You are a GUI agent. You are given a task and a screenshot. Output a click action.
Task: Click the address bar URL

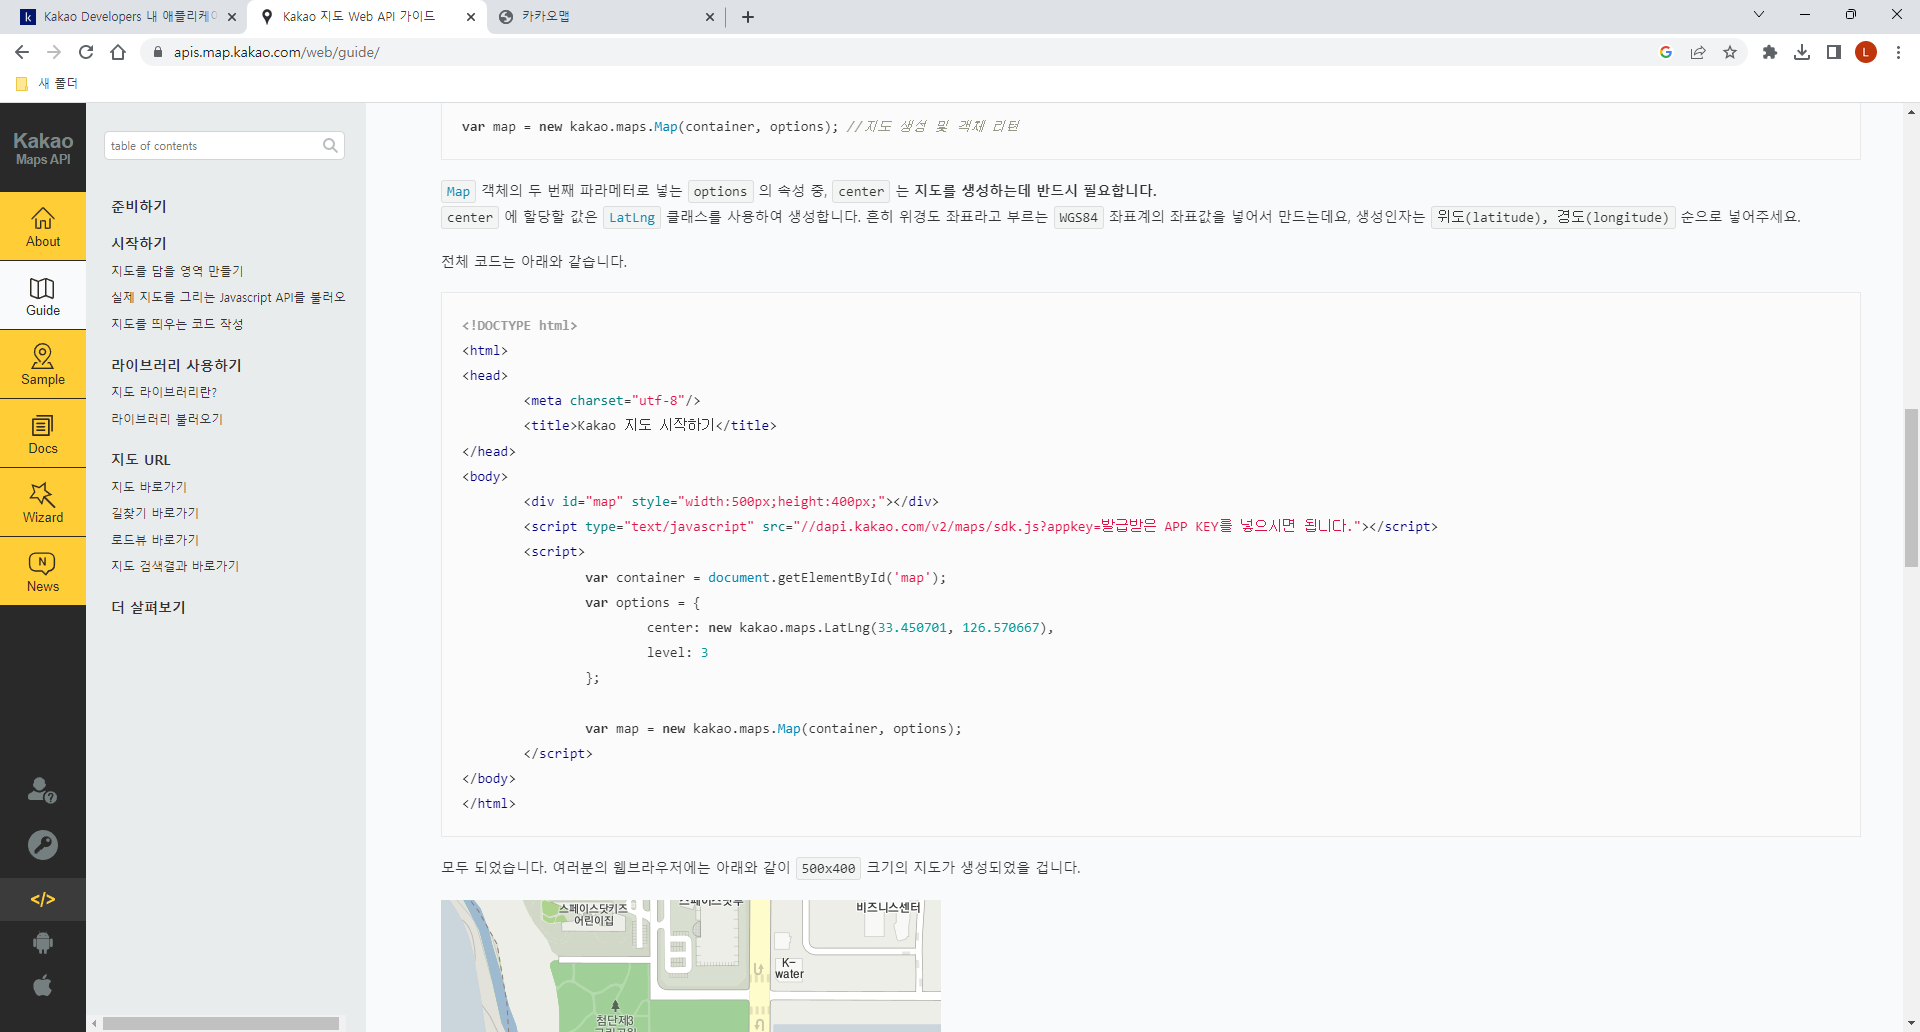click(x=277, y=52)
